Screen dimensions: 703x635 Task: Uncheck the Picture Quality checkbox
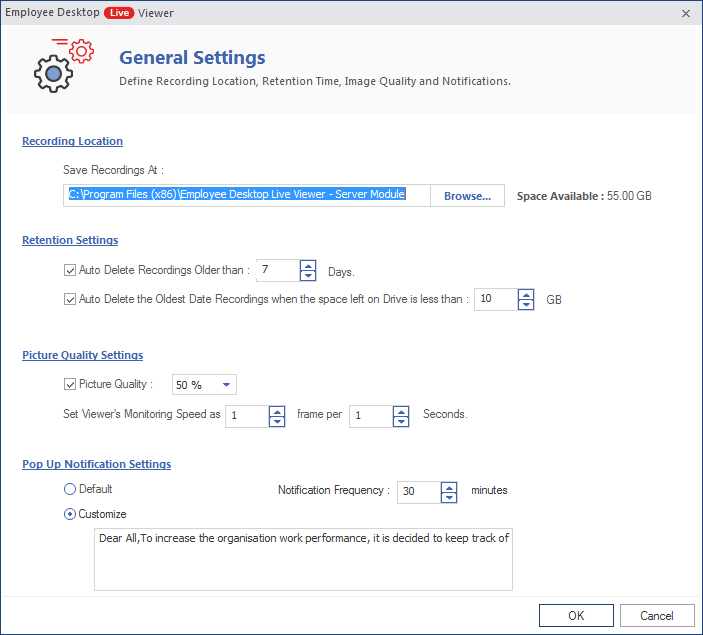tap(70, 384)
